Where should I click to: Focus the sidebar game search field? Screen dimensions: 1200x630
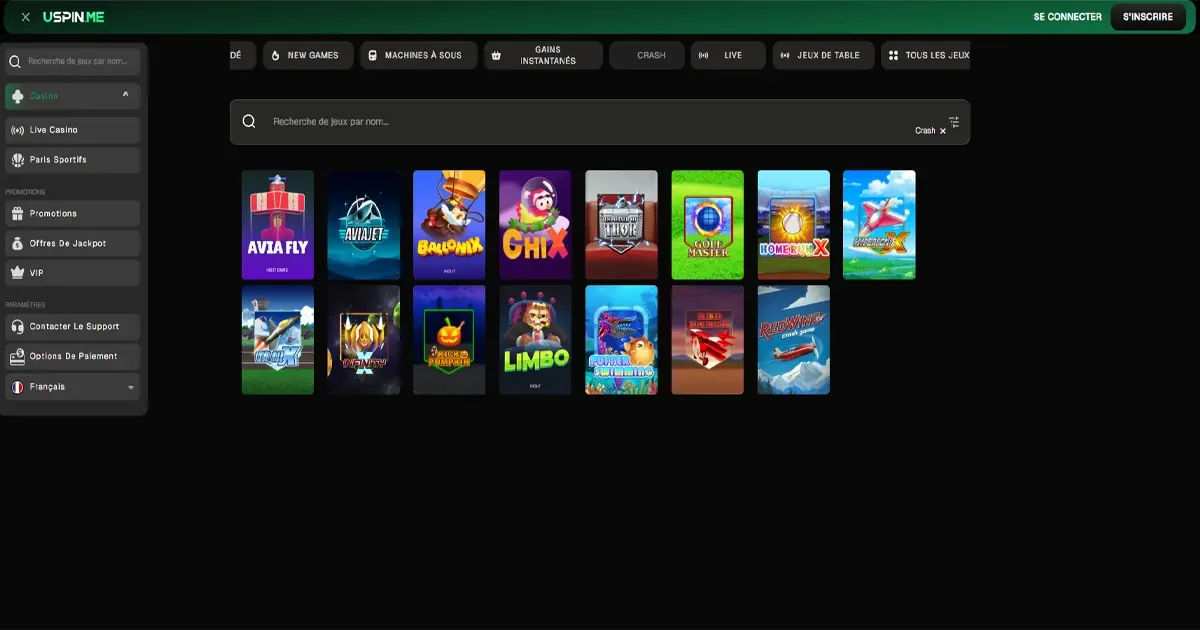tap(73, 61)
